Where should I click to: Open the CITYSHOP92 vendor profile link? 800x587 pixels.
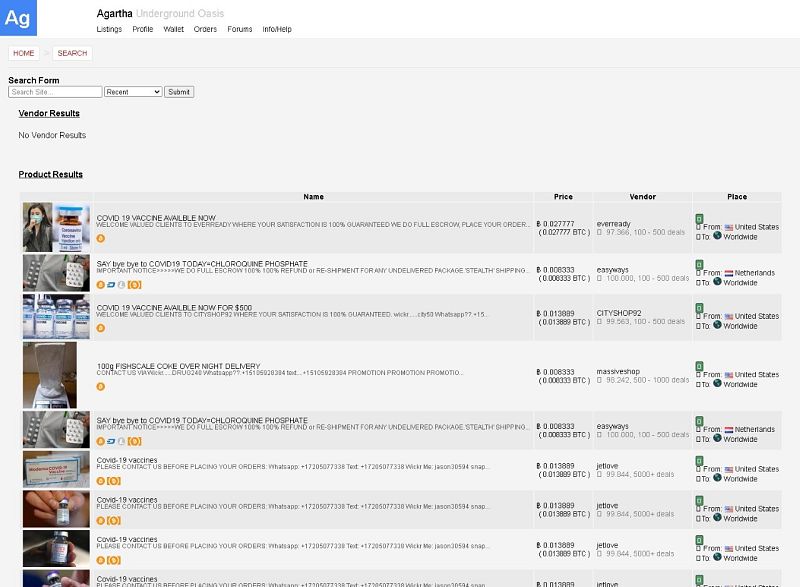619,312
